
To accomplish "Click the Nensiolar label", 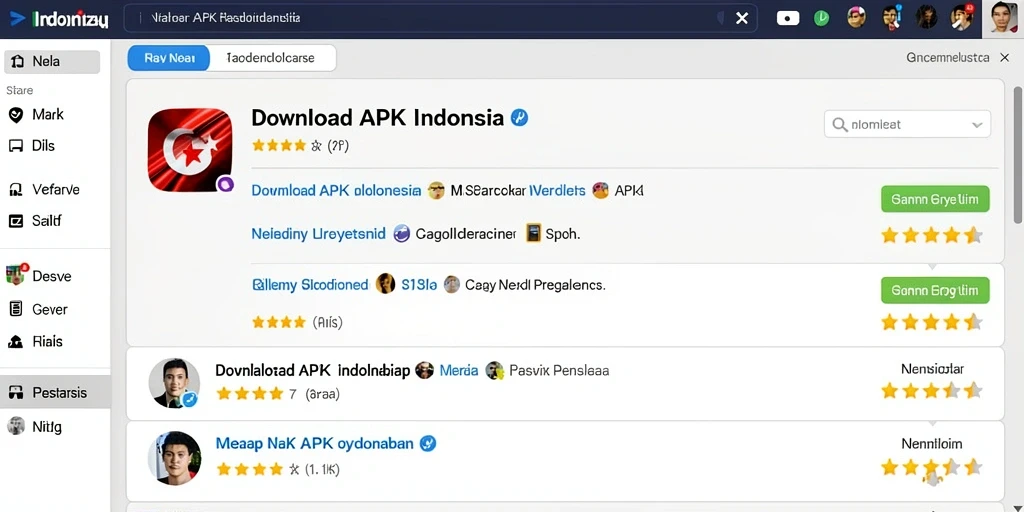I will (x=932, y=370).
